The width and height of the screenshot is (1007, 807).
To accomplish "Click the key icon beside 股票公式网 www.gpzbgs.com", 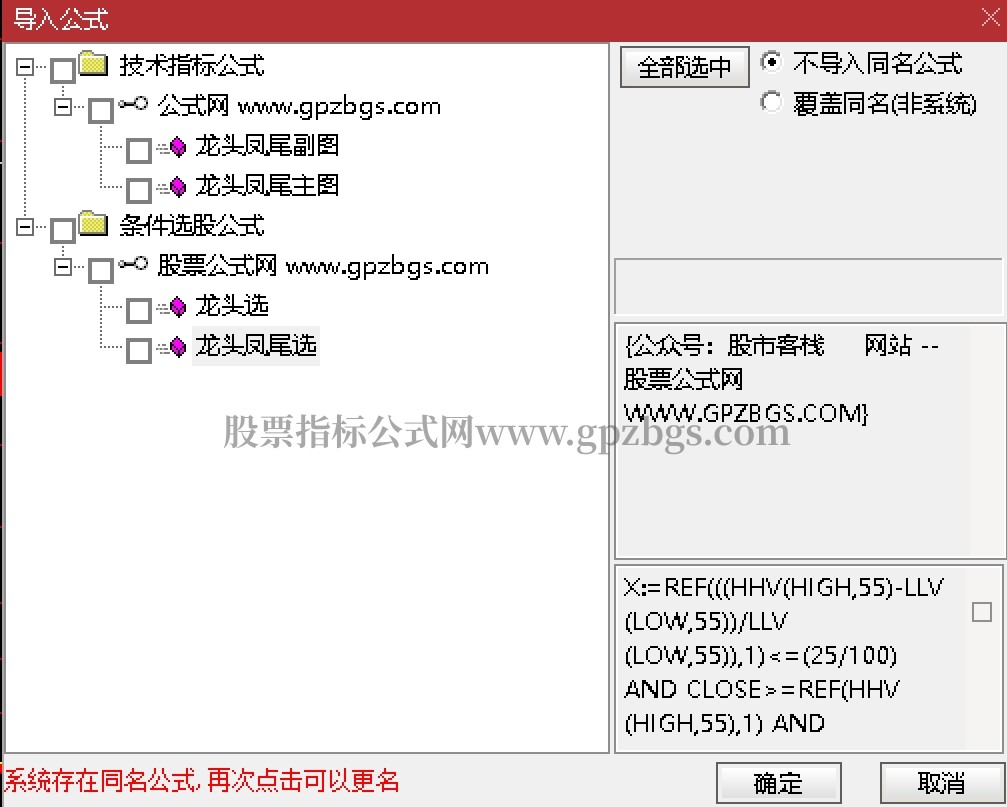I will [x=133, y=264].
